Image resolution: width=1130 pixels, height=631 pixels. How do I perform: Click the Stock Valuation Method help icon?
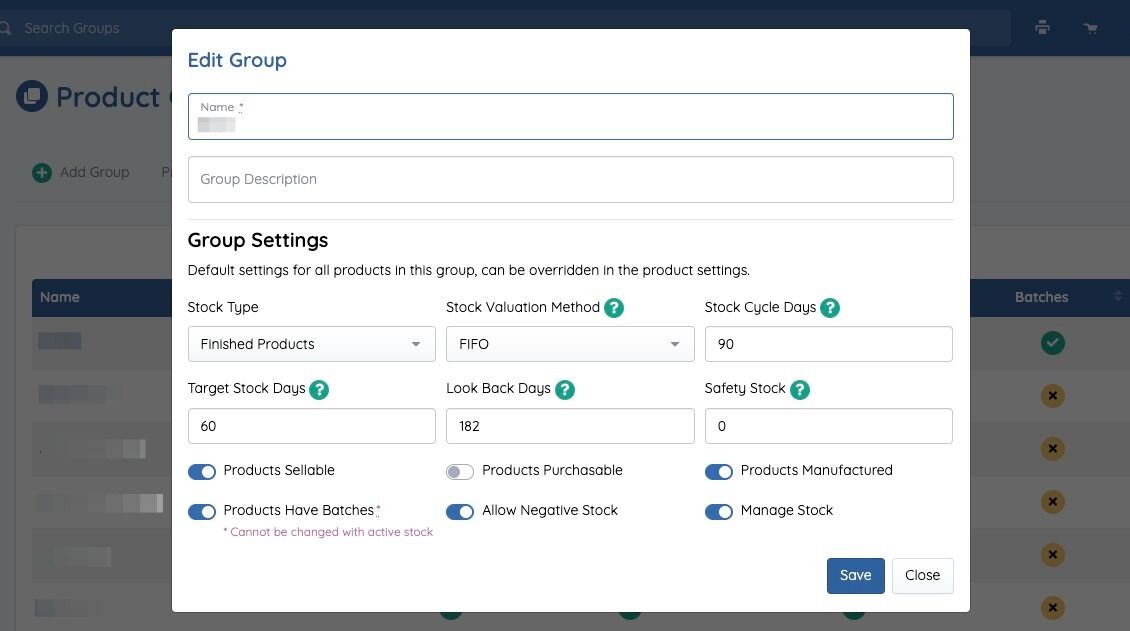614,308
